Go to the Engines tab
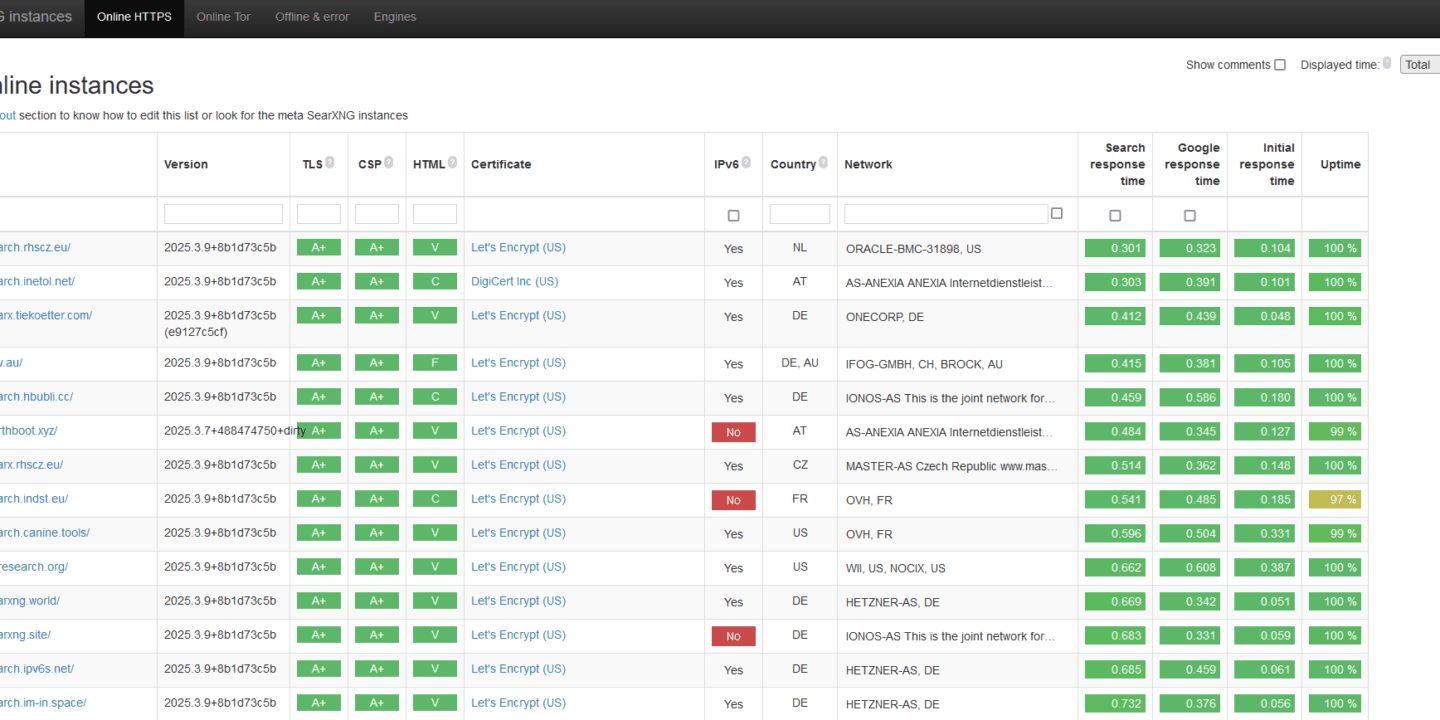This screenshot has height=720, width=1440. [395, 17]
